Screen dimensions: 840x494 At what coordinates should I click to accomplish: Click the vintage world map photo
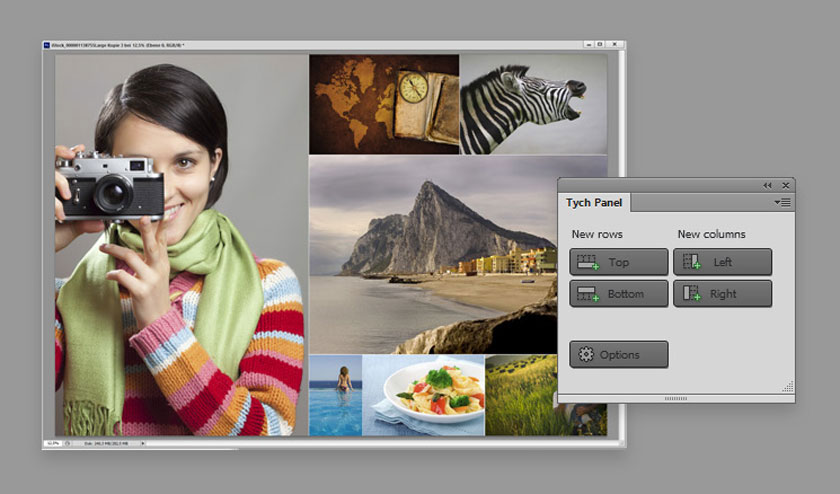pos(384,104)
